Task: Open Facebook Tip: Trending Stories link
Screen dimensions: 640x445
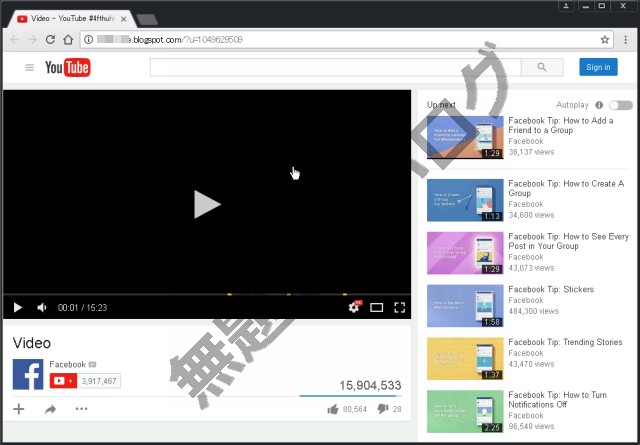Action: point(565,342)
